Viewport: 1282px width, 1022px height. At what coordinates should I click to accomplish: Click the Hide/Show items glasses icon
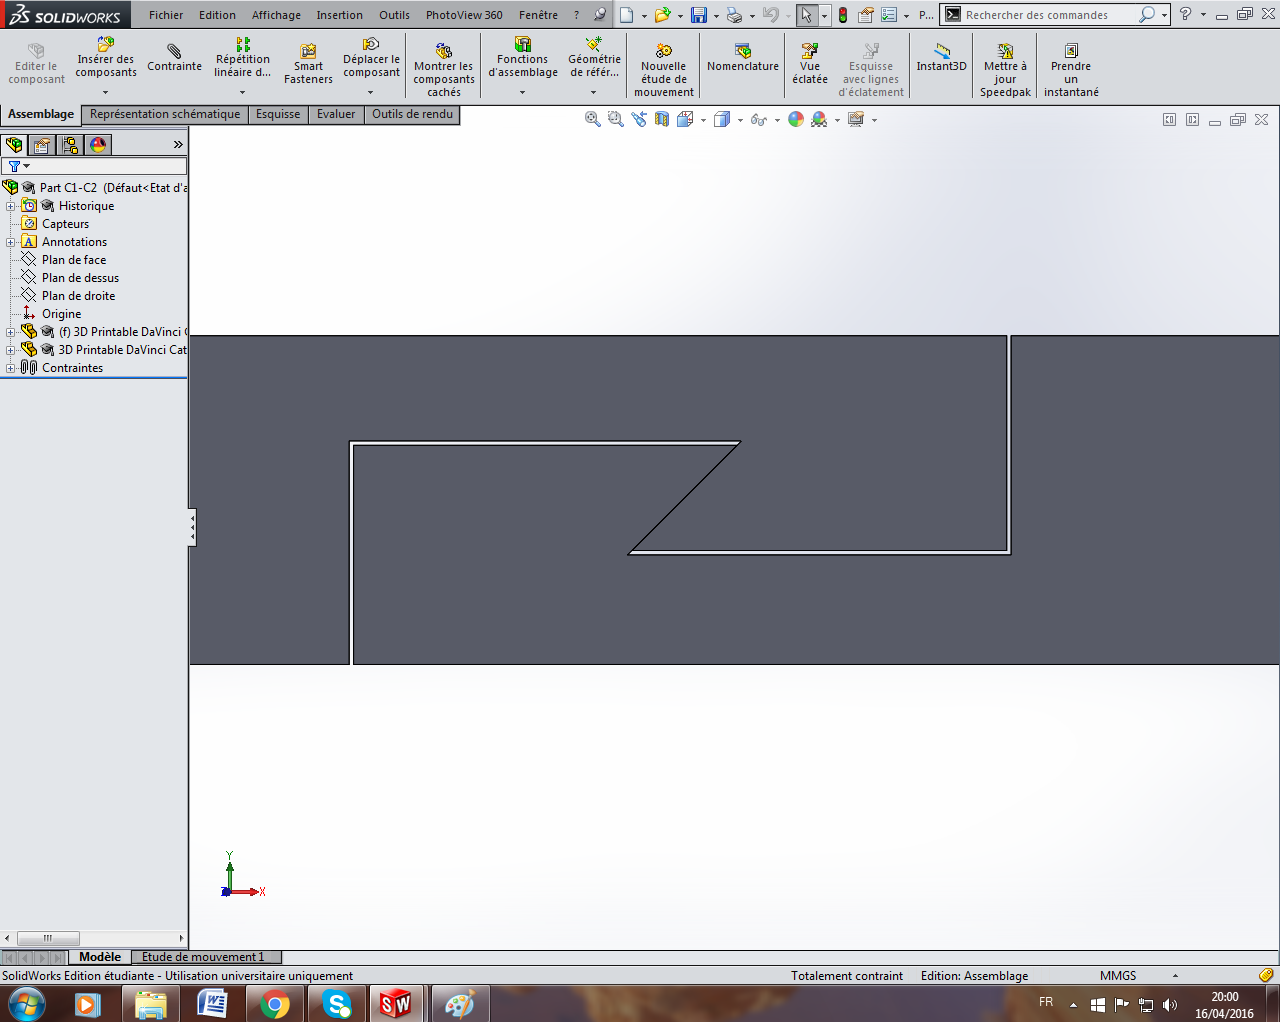click(x=759, y=120)
